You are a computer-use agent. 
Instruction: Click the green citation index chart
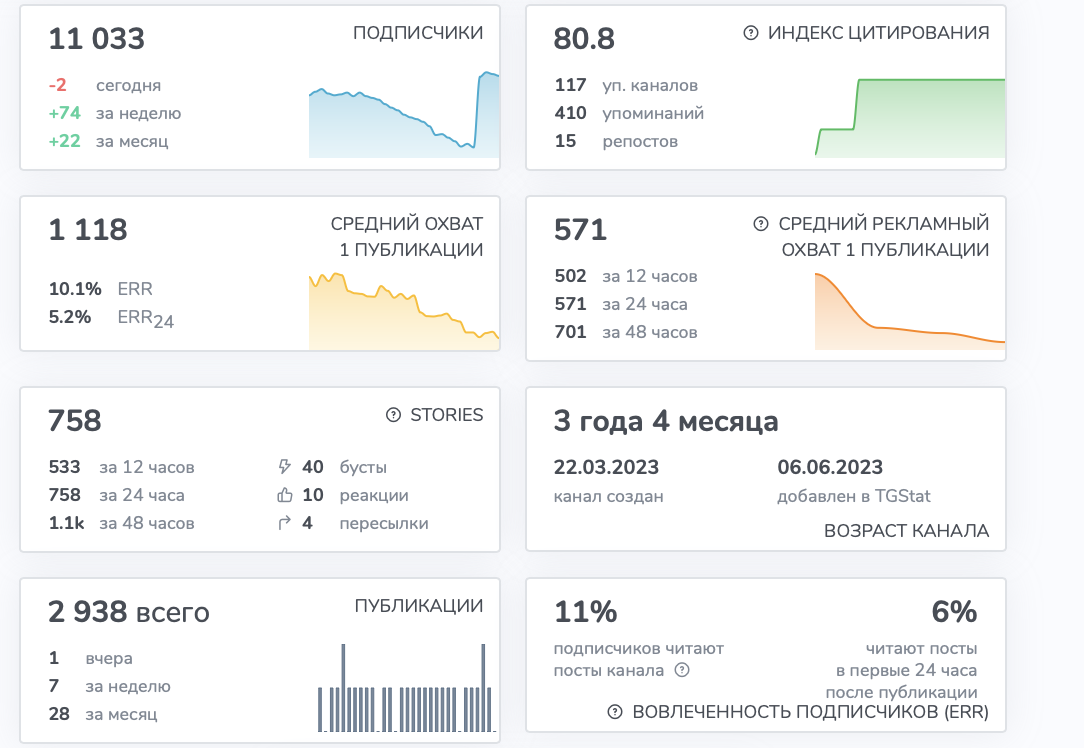click(910, 118)
